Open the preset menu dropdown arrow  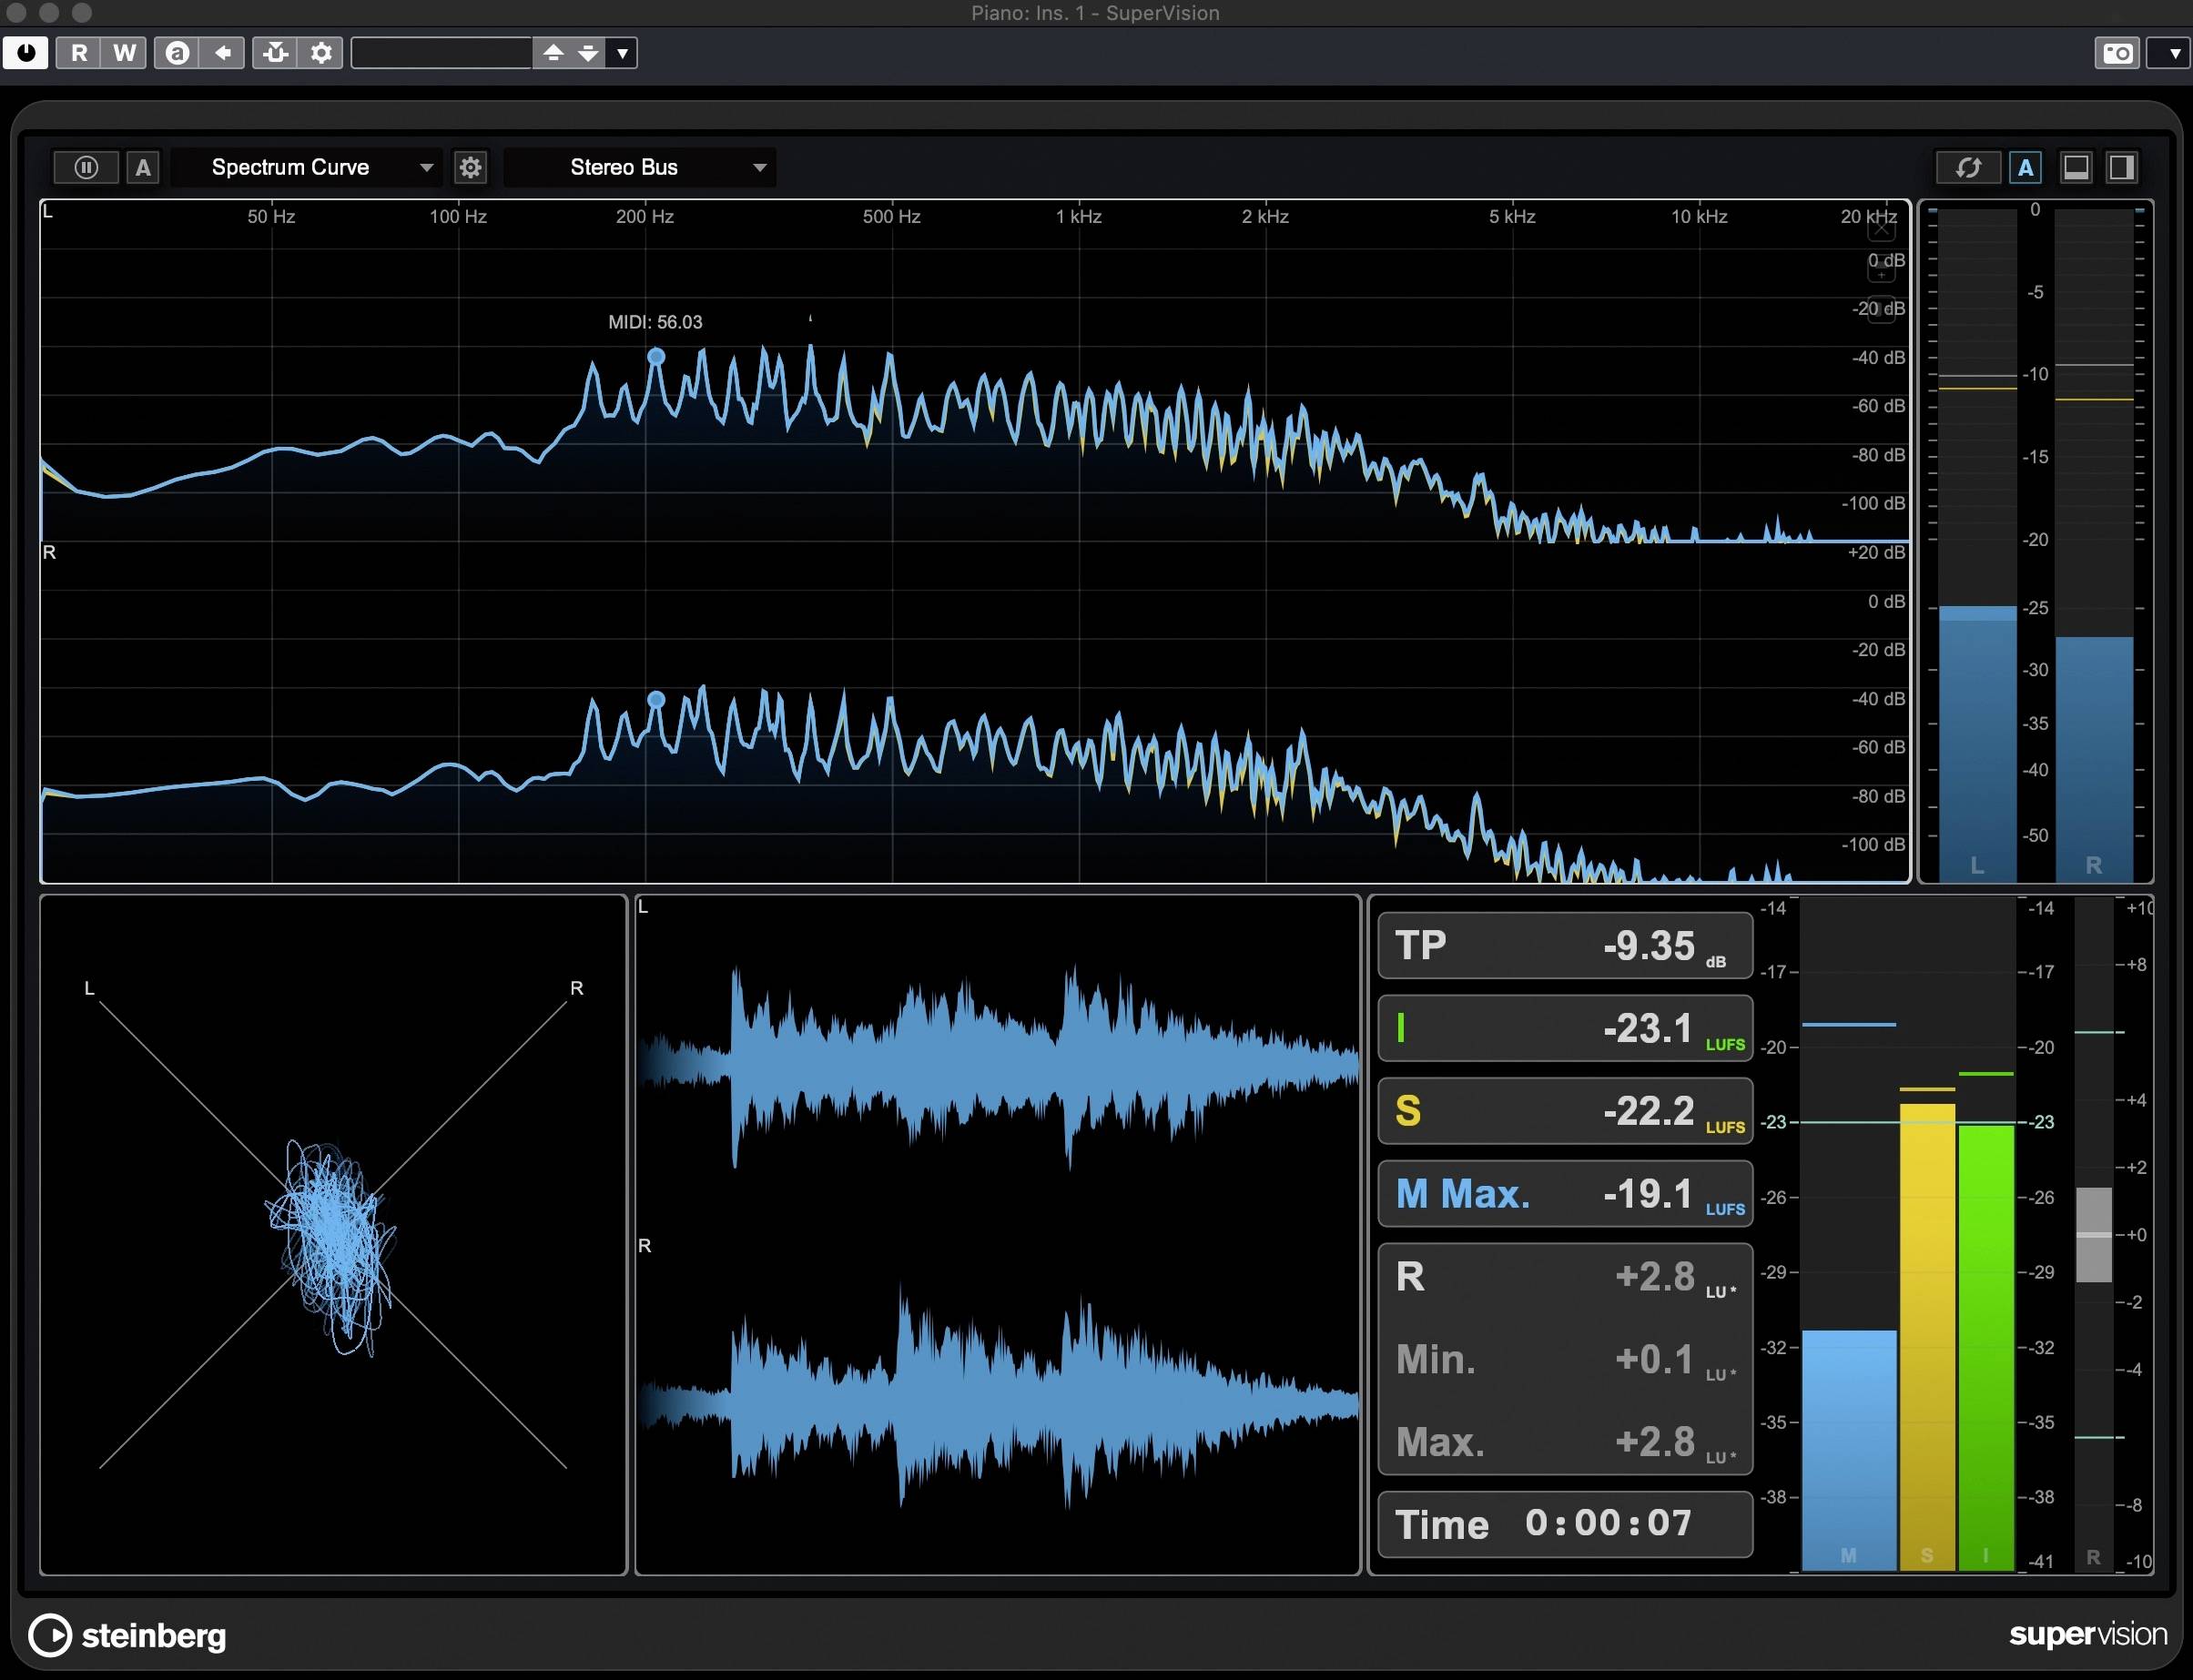click(x=624, y=53)
